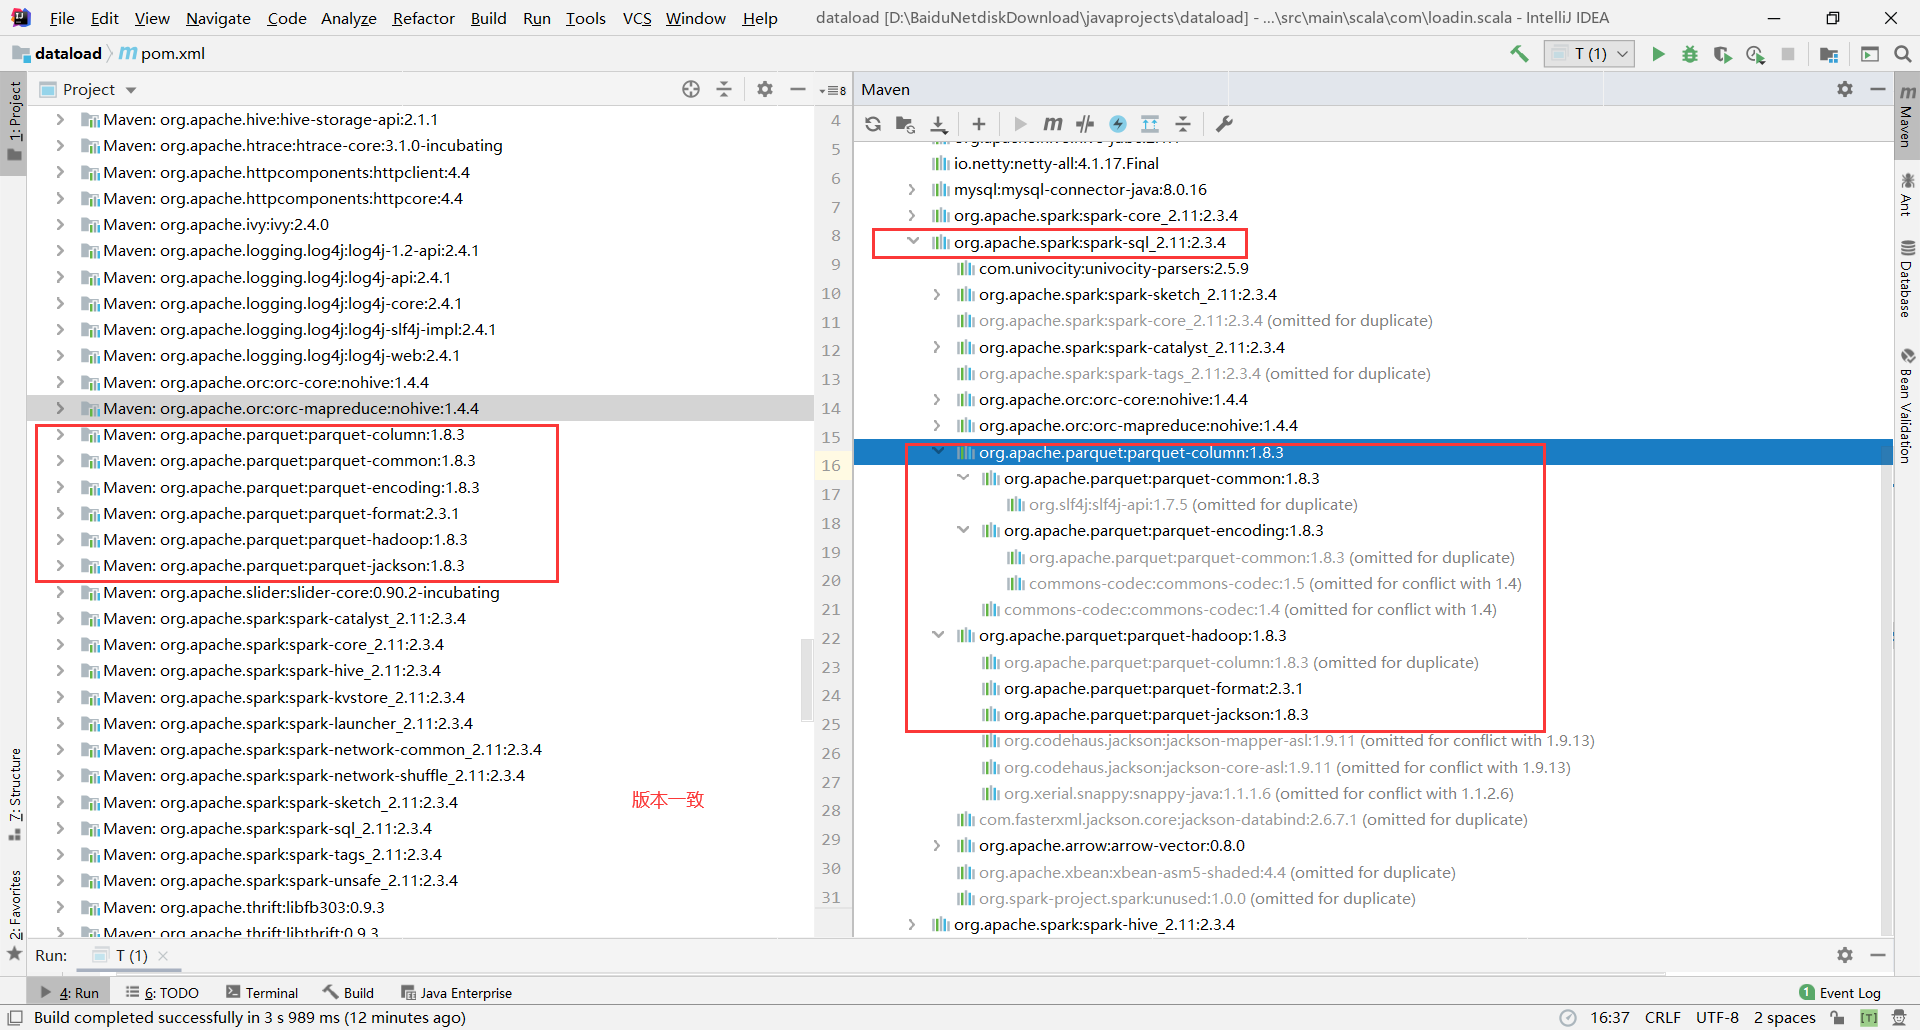Image resolution: width=1920 pixels, height=1030 pixels.
Task: Open the profiler run icon
Action: [x=1755, y=54]
